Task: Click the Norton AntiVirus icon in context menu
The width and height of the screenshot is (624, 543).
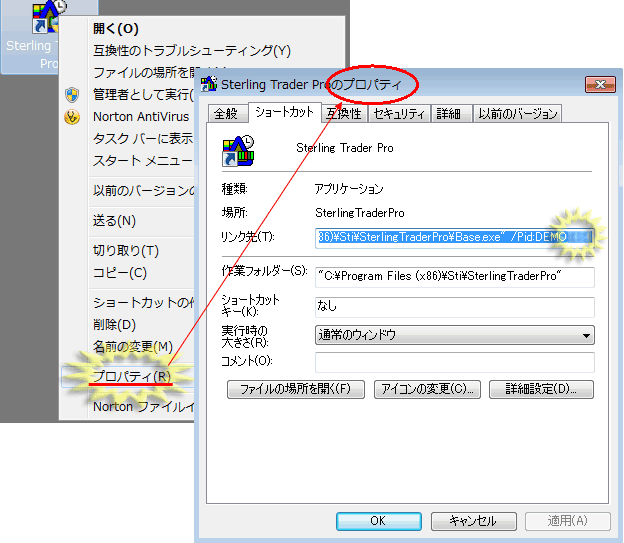Action: click(72, 117)
